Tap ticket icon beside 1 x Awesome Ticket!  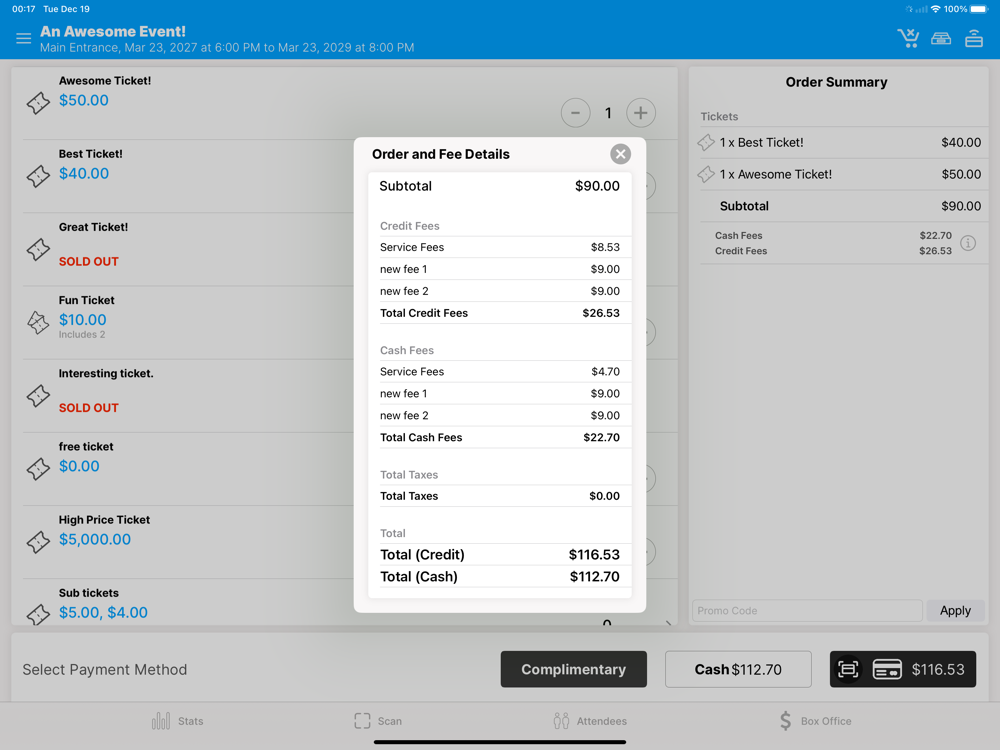[706, 174]
